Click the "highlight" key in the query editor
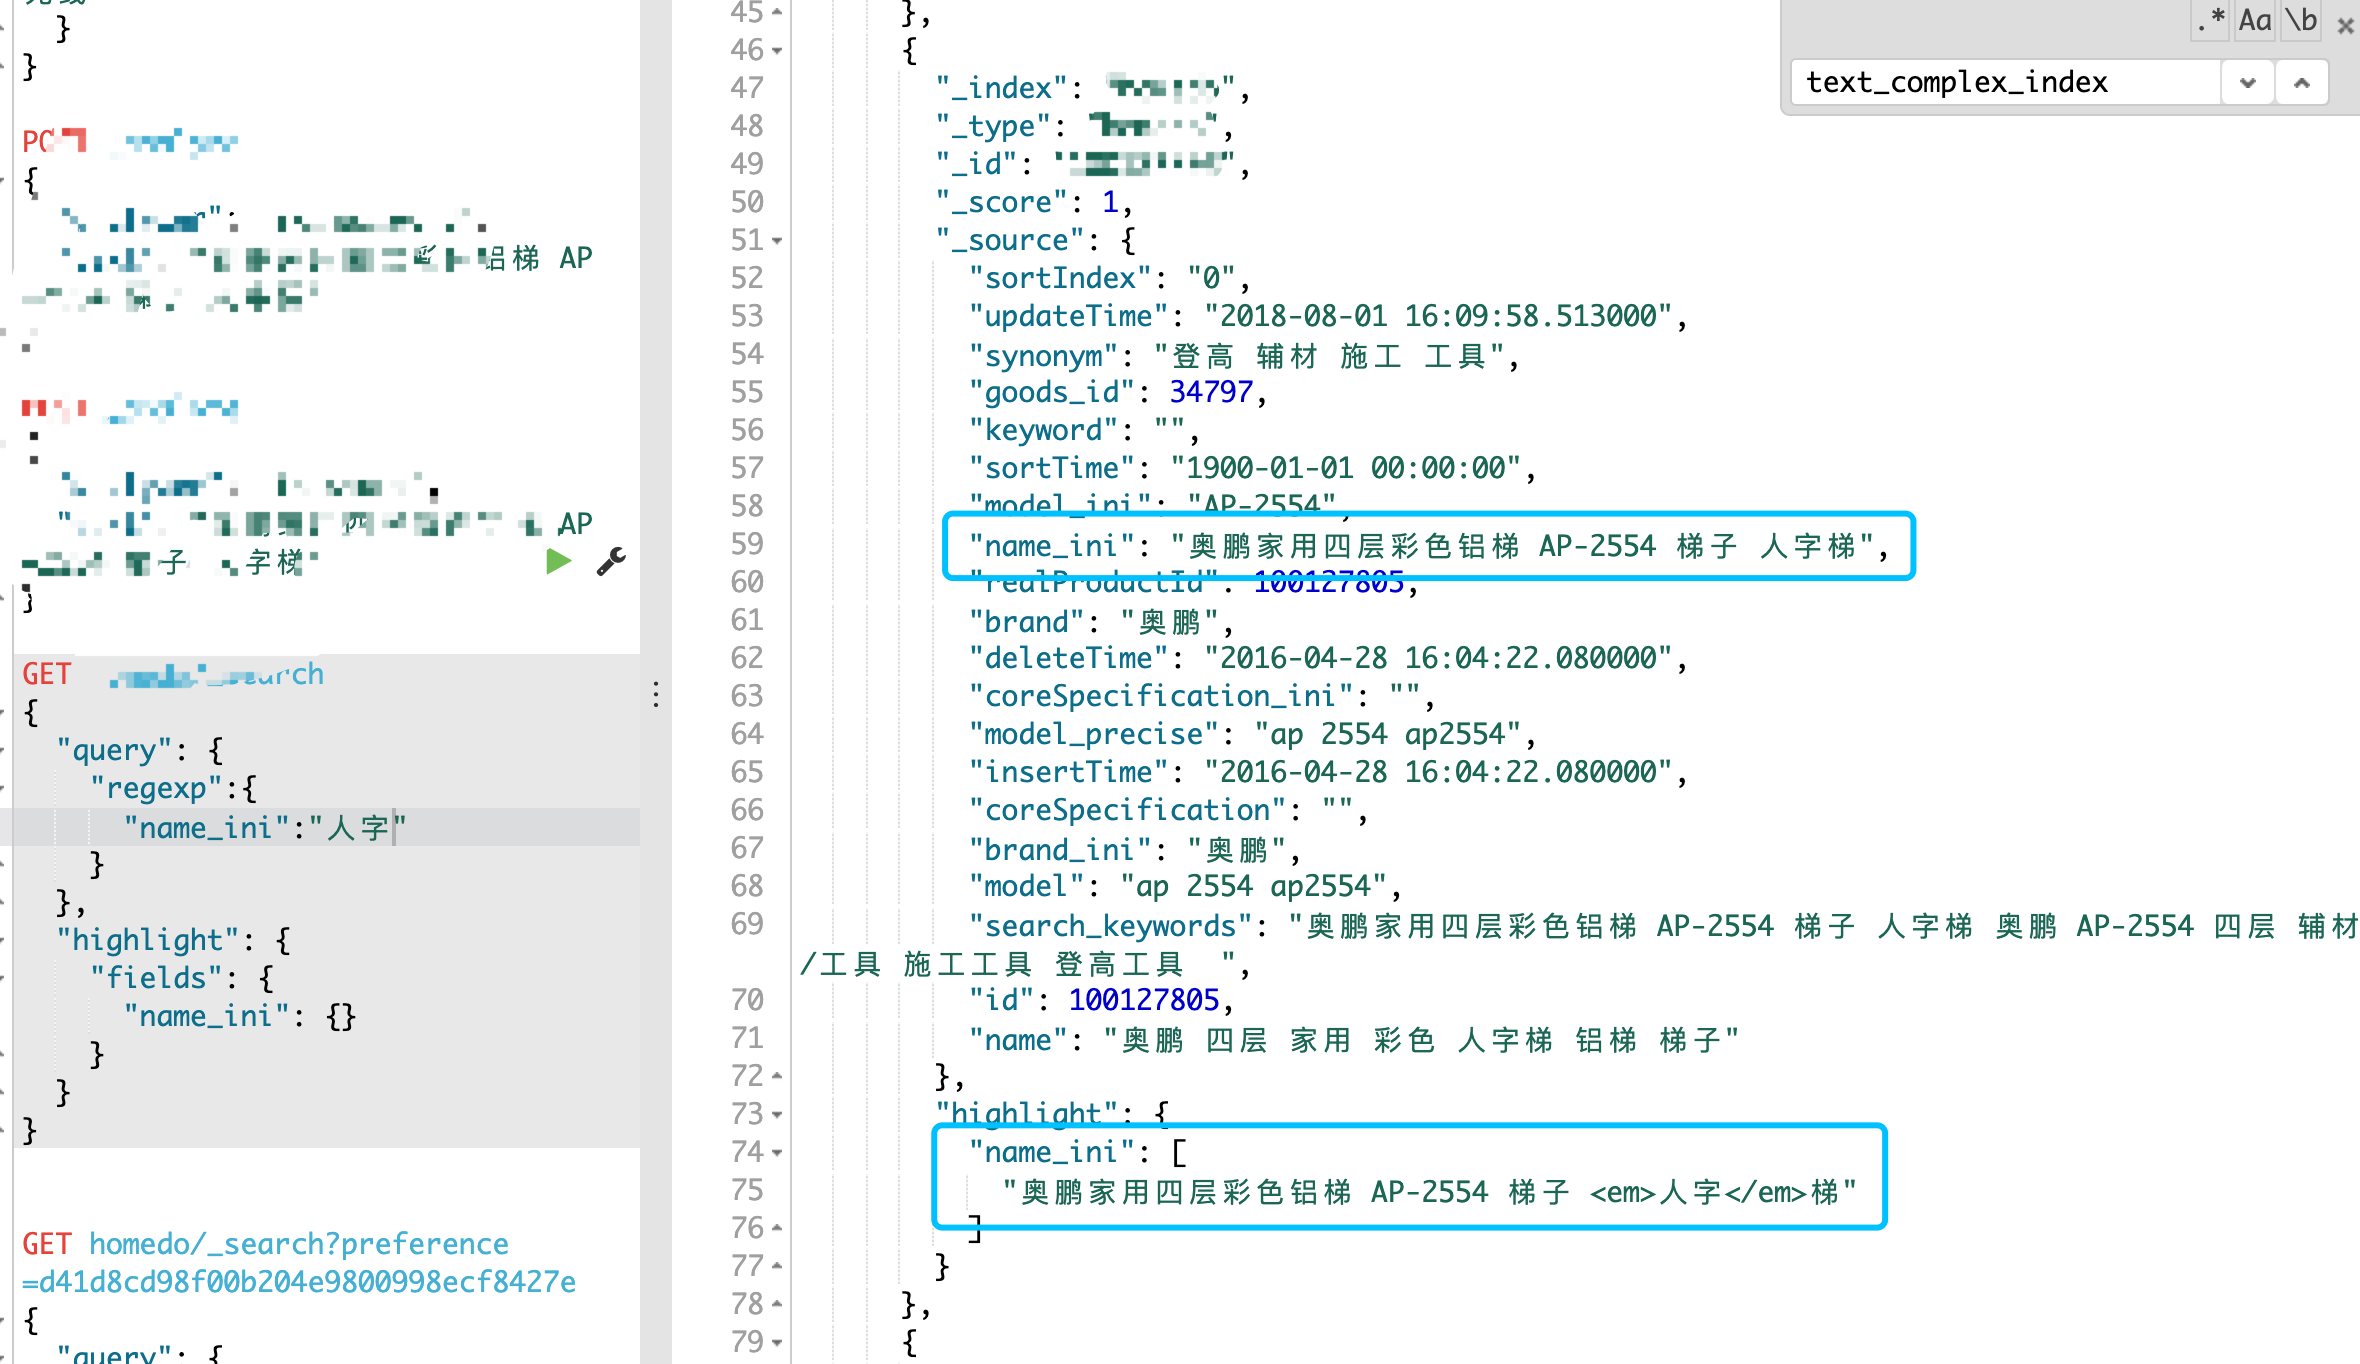Screen dimensions: 2360x1364 pos(148,940)
